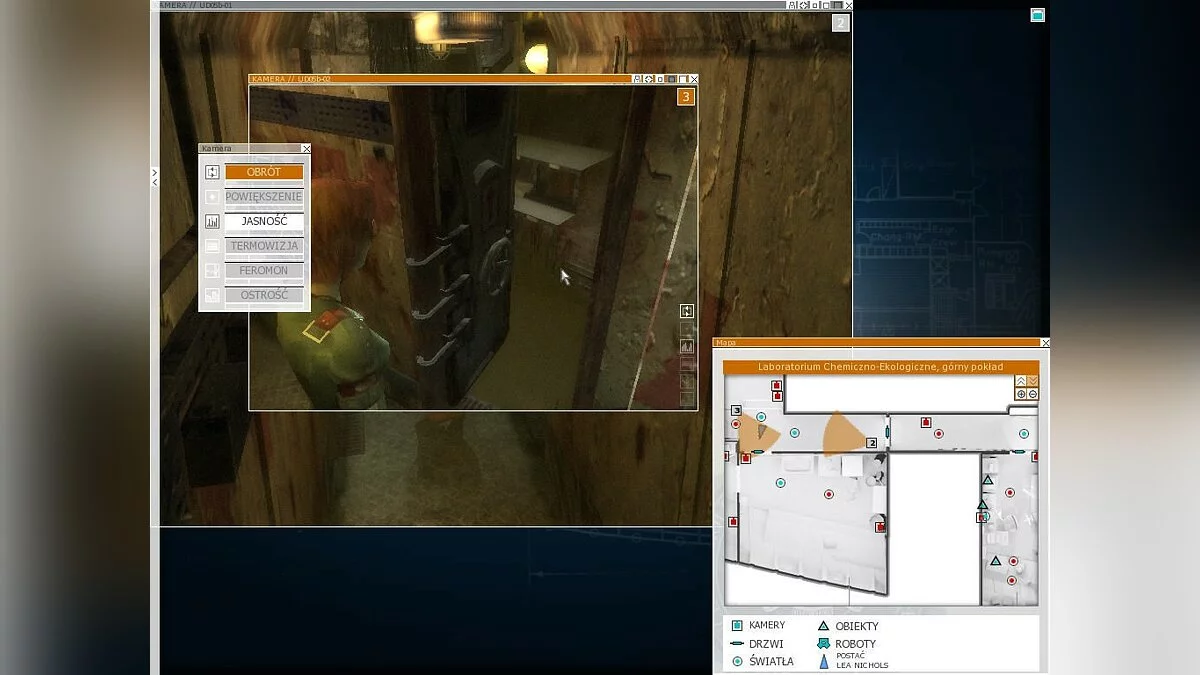Click the thermal icon beside TERMOWIZJA
Image resolution: width=1200 pixels, height=675 pixels.
212,246
